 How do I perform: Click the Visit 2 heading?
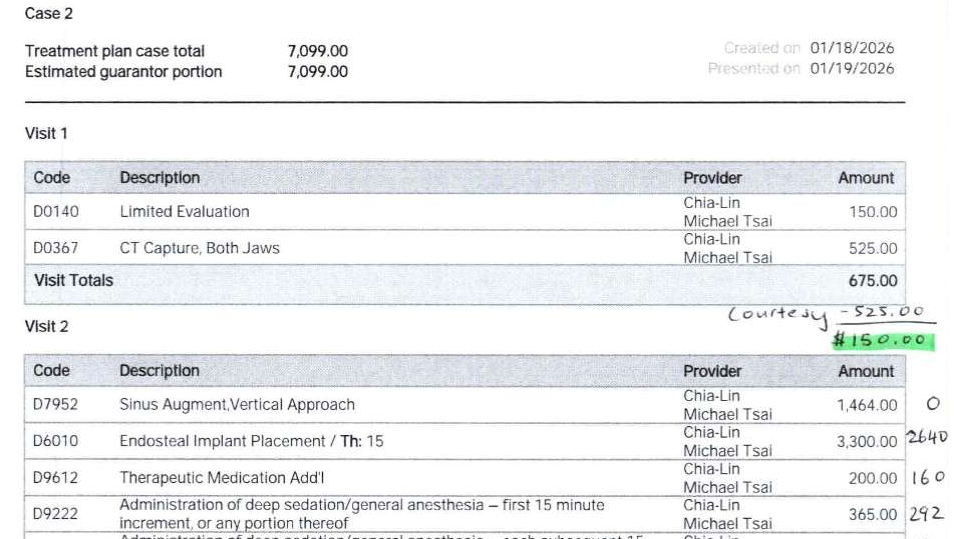pyautogui.click(x=47, y=327)
